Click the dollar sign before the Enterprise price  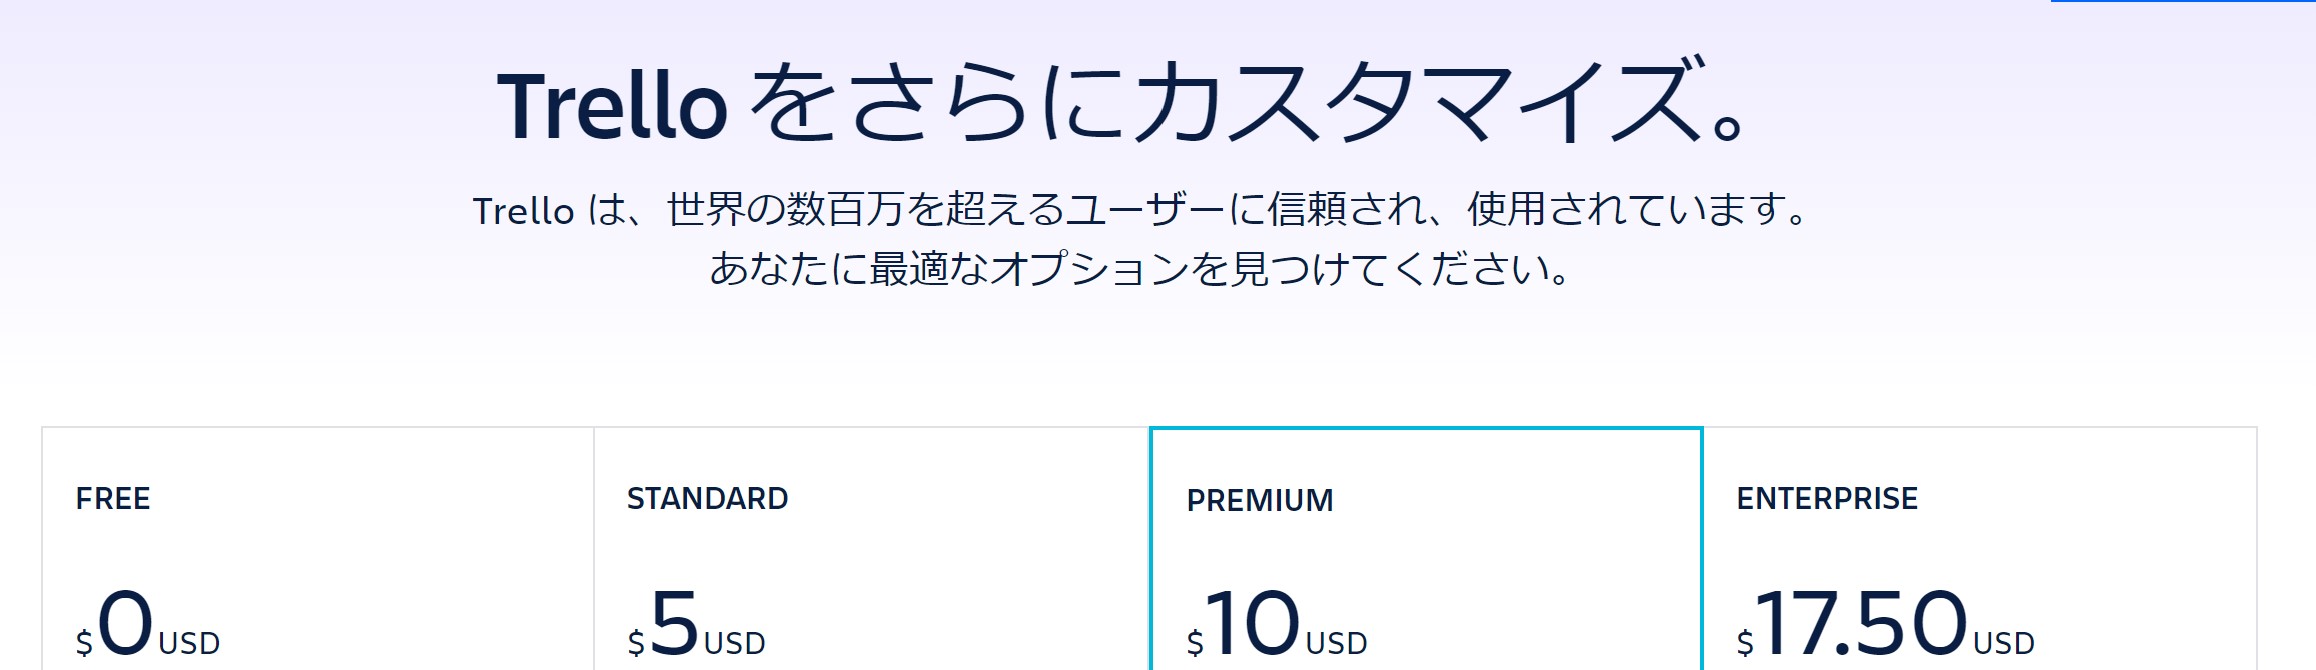coord(1745,643)
